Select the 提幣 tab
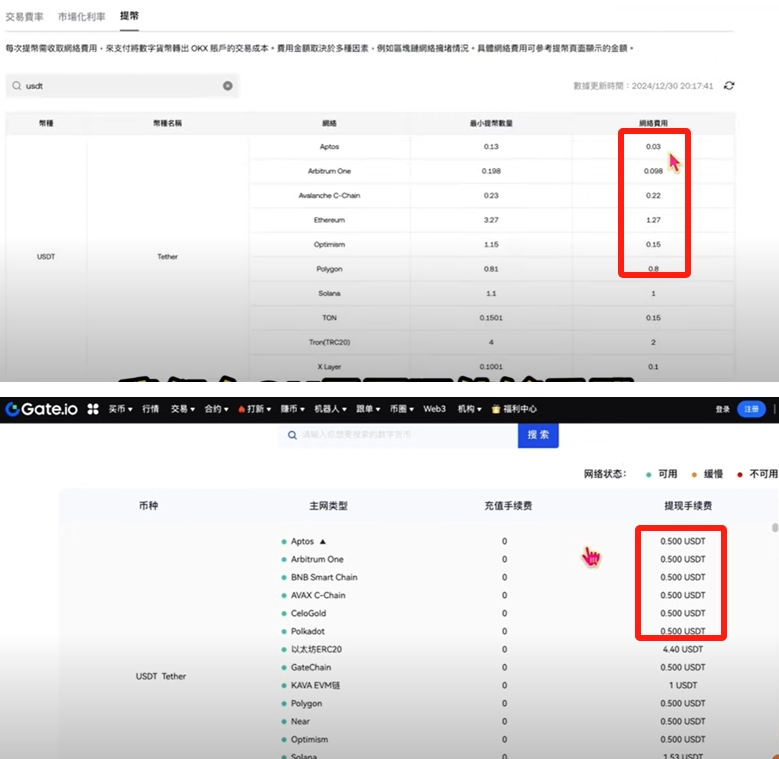This screenshot has height=759, width=779. (129, 16)
